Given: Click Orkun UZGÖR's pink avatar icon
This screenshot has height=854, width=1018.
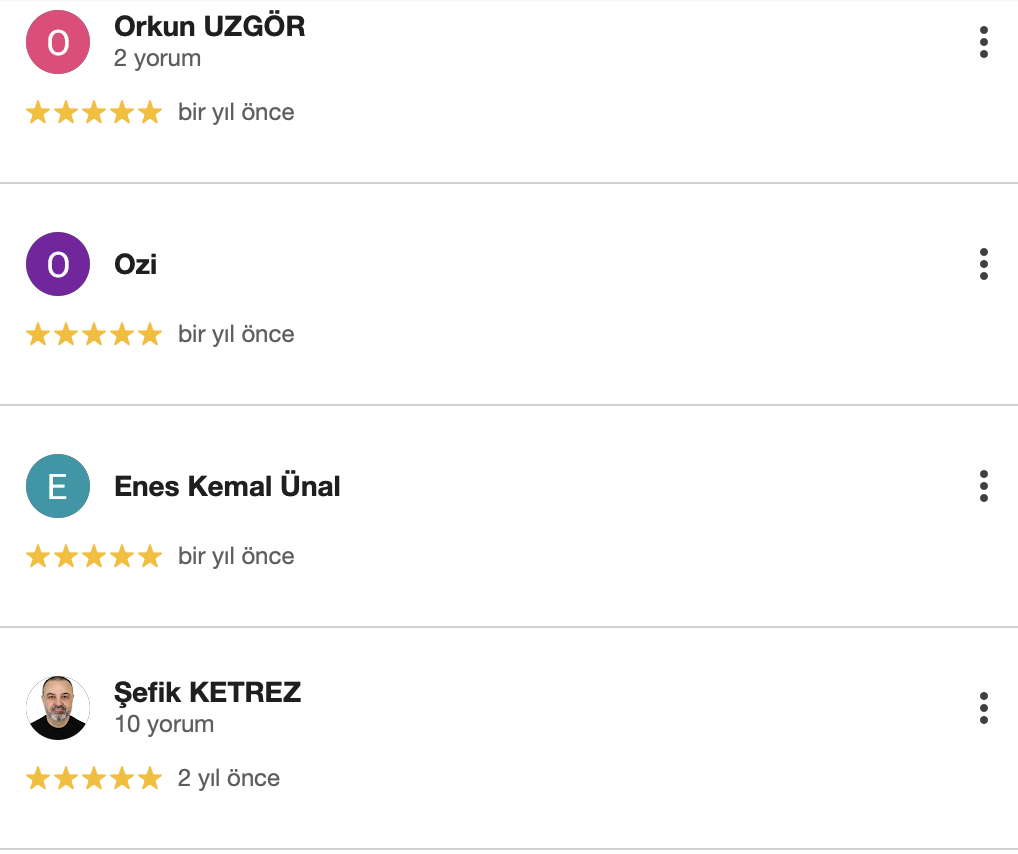Looking at the screenshot, I should [x=58, y=42].
